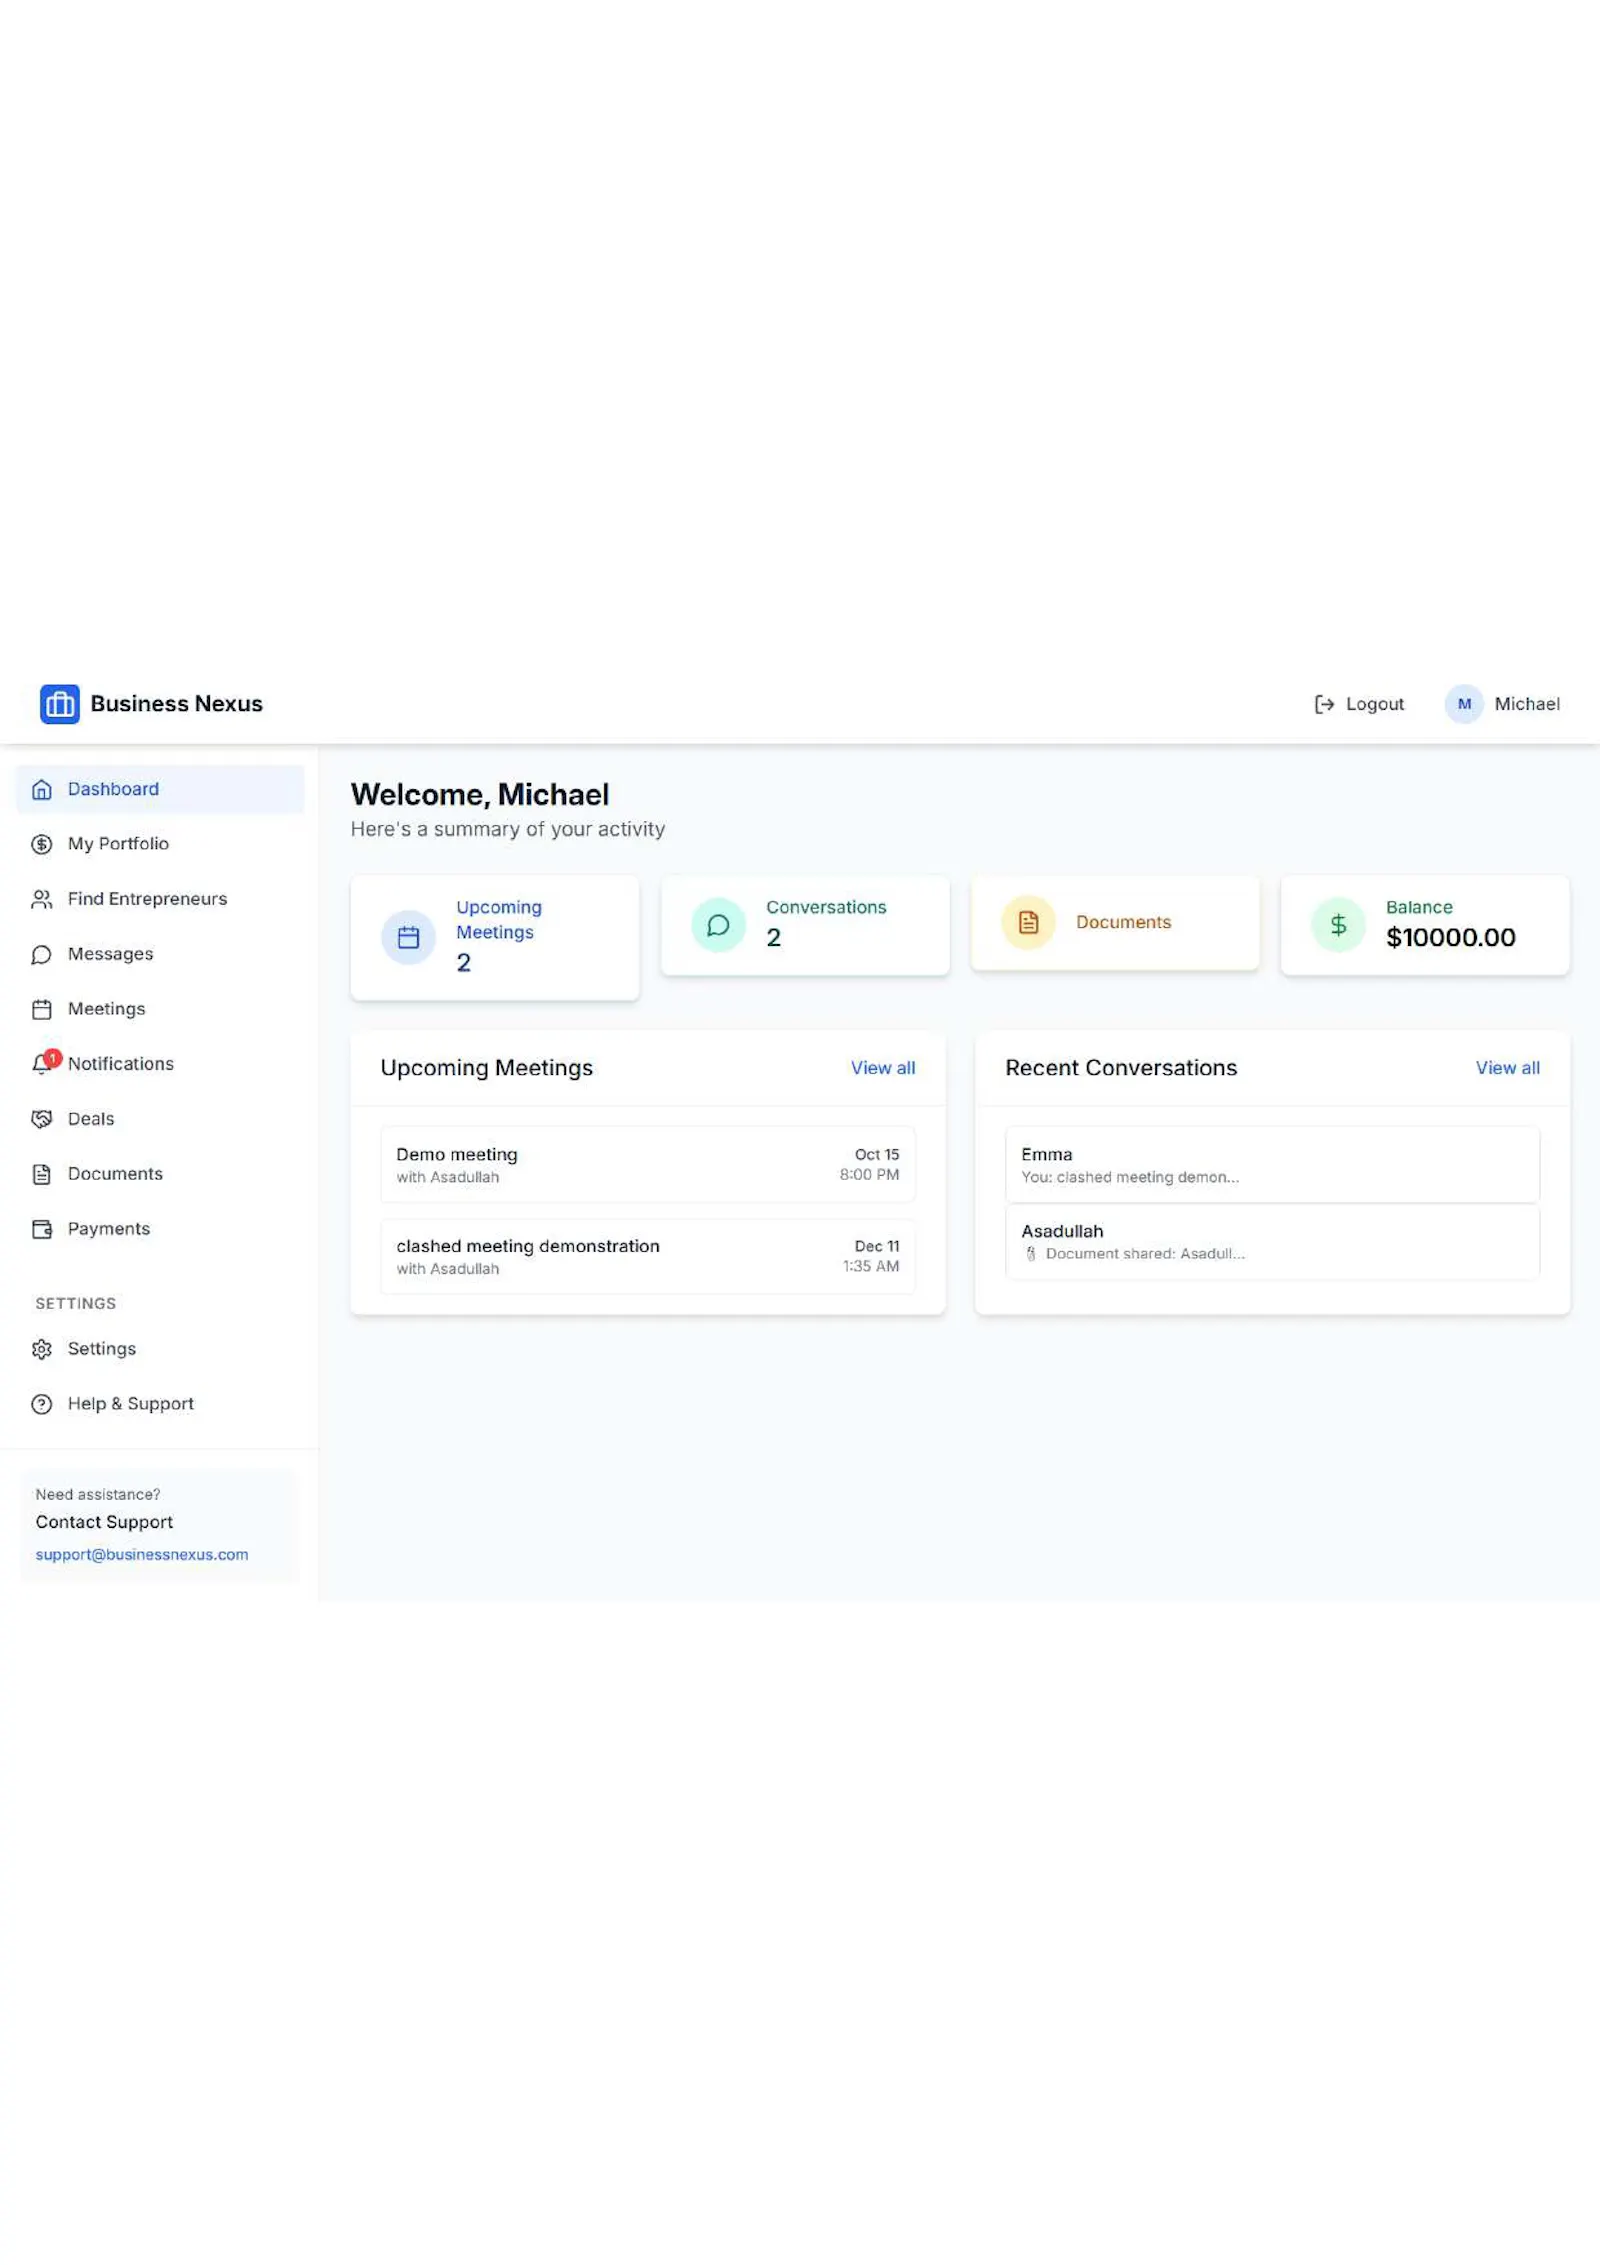Viewport: 1600px width, 2265px height.
Task: Open the Messages section
Action: 160,954
